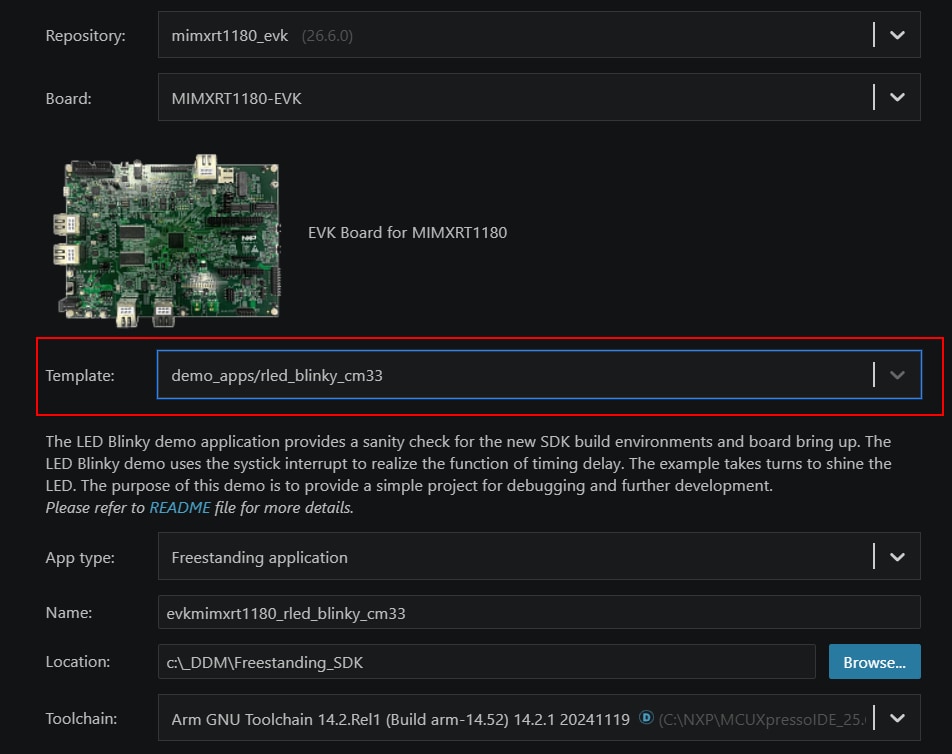952x754 pixels.
Task: Click the Location path input field
Action: [486, 662]
